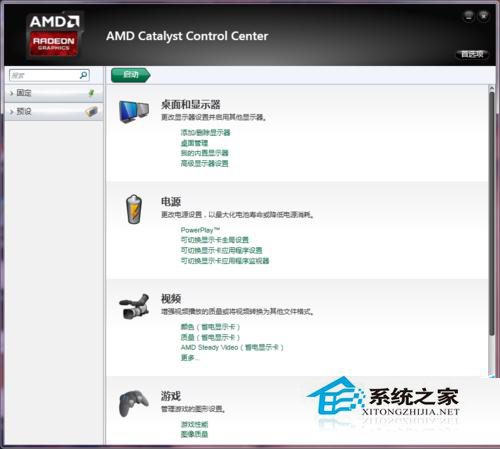
Task: Click the green pin icon beside 固定
Action: 91,93
